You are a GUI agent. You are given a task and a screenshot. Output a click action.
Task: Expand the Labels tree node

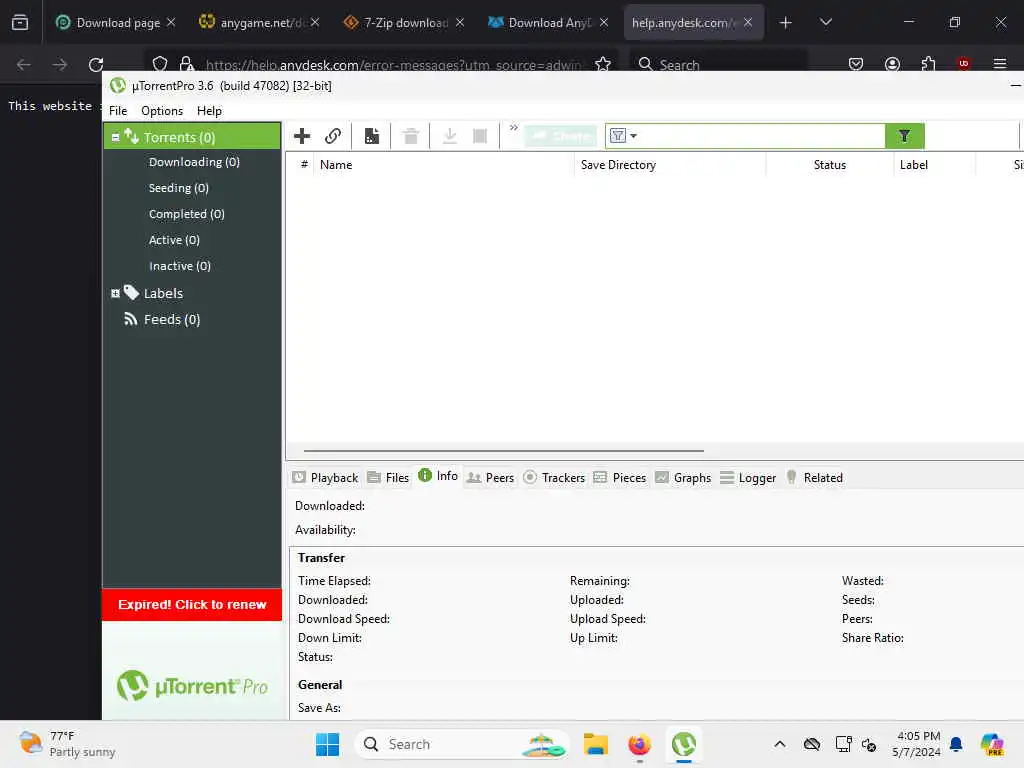click(x=116, y=293)
